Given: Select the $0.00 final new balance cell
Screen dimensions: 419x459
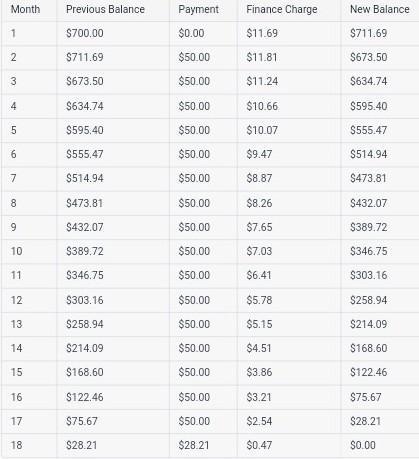Looking at the screenshot, I should coord(363,445).
